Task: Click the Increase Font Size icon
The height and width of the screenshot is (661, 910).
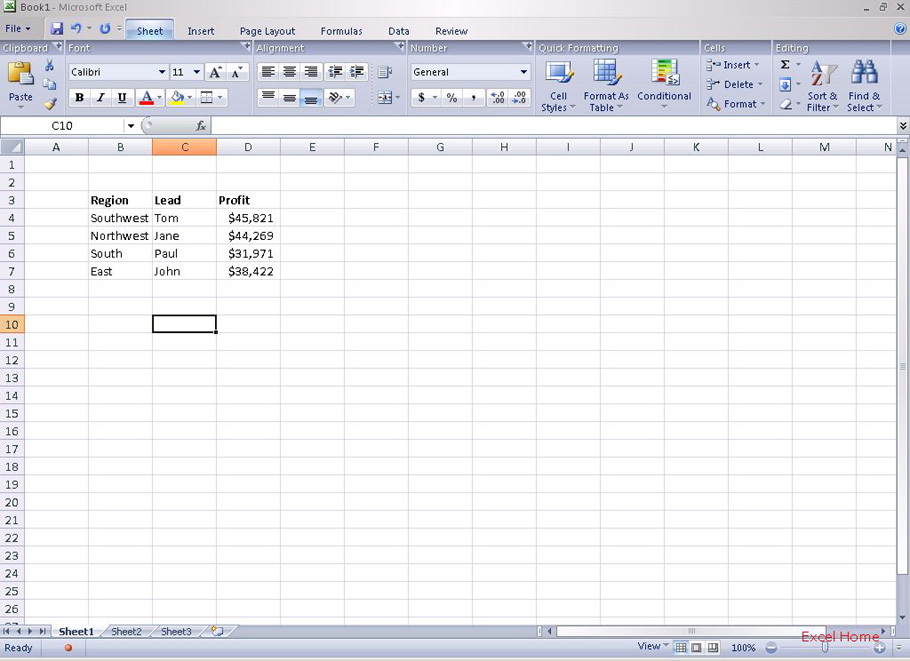Action: [215, 72]
